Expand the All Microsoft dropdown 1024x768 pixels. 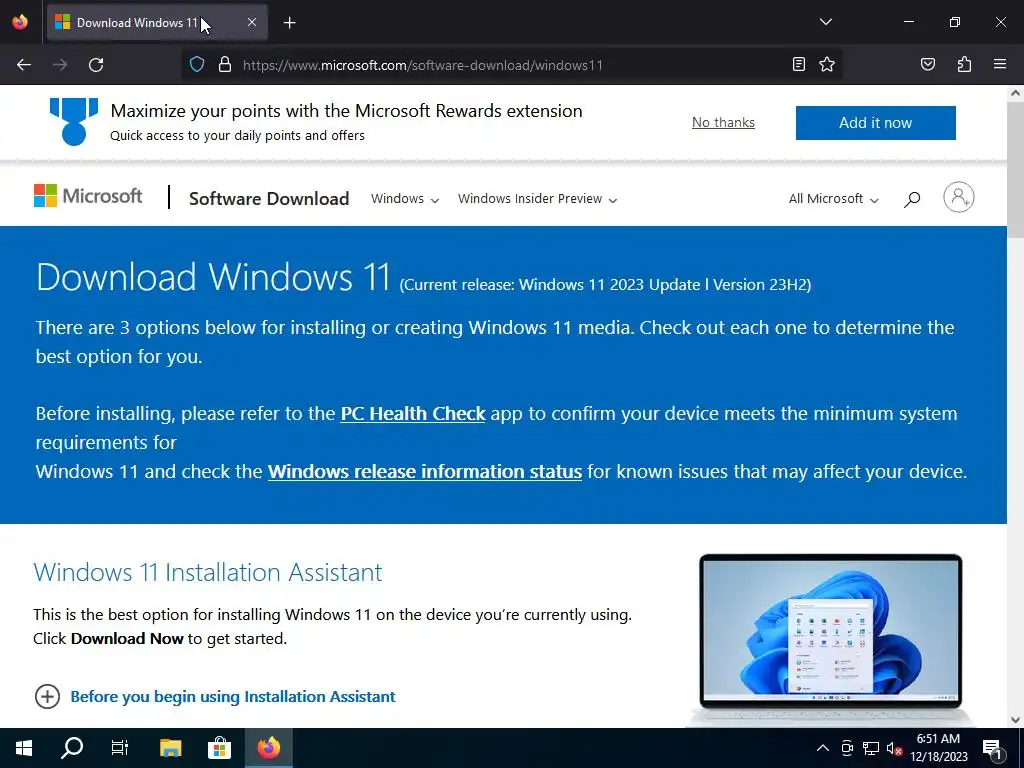coord(834,199)
